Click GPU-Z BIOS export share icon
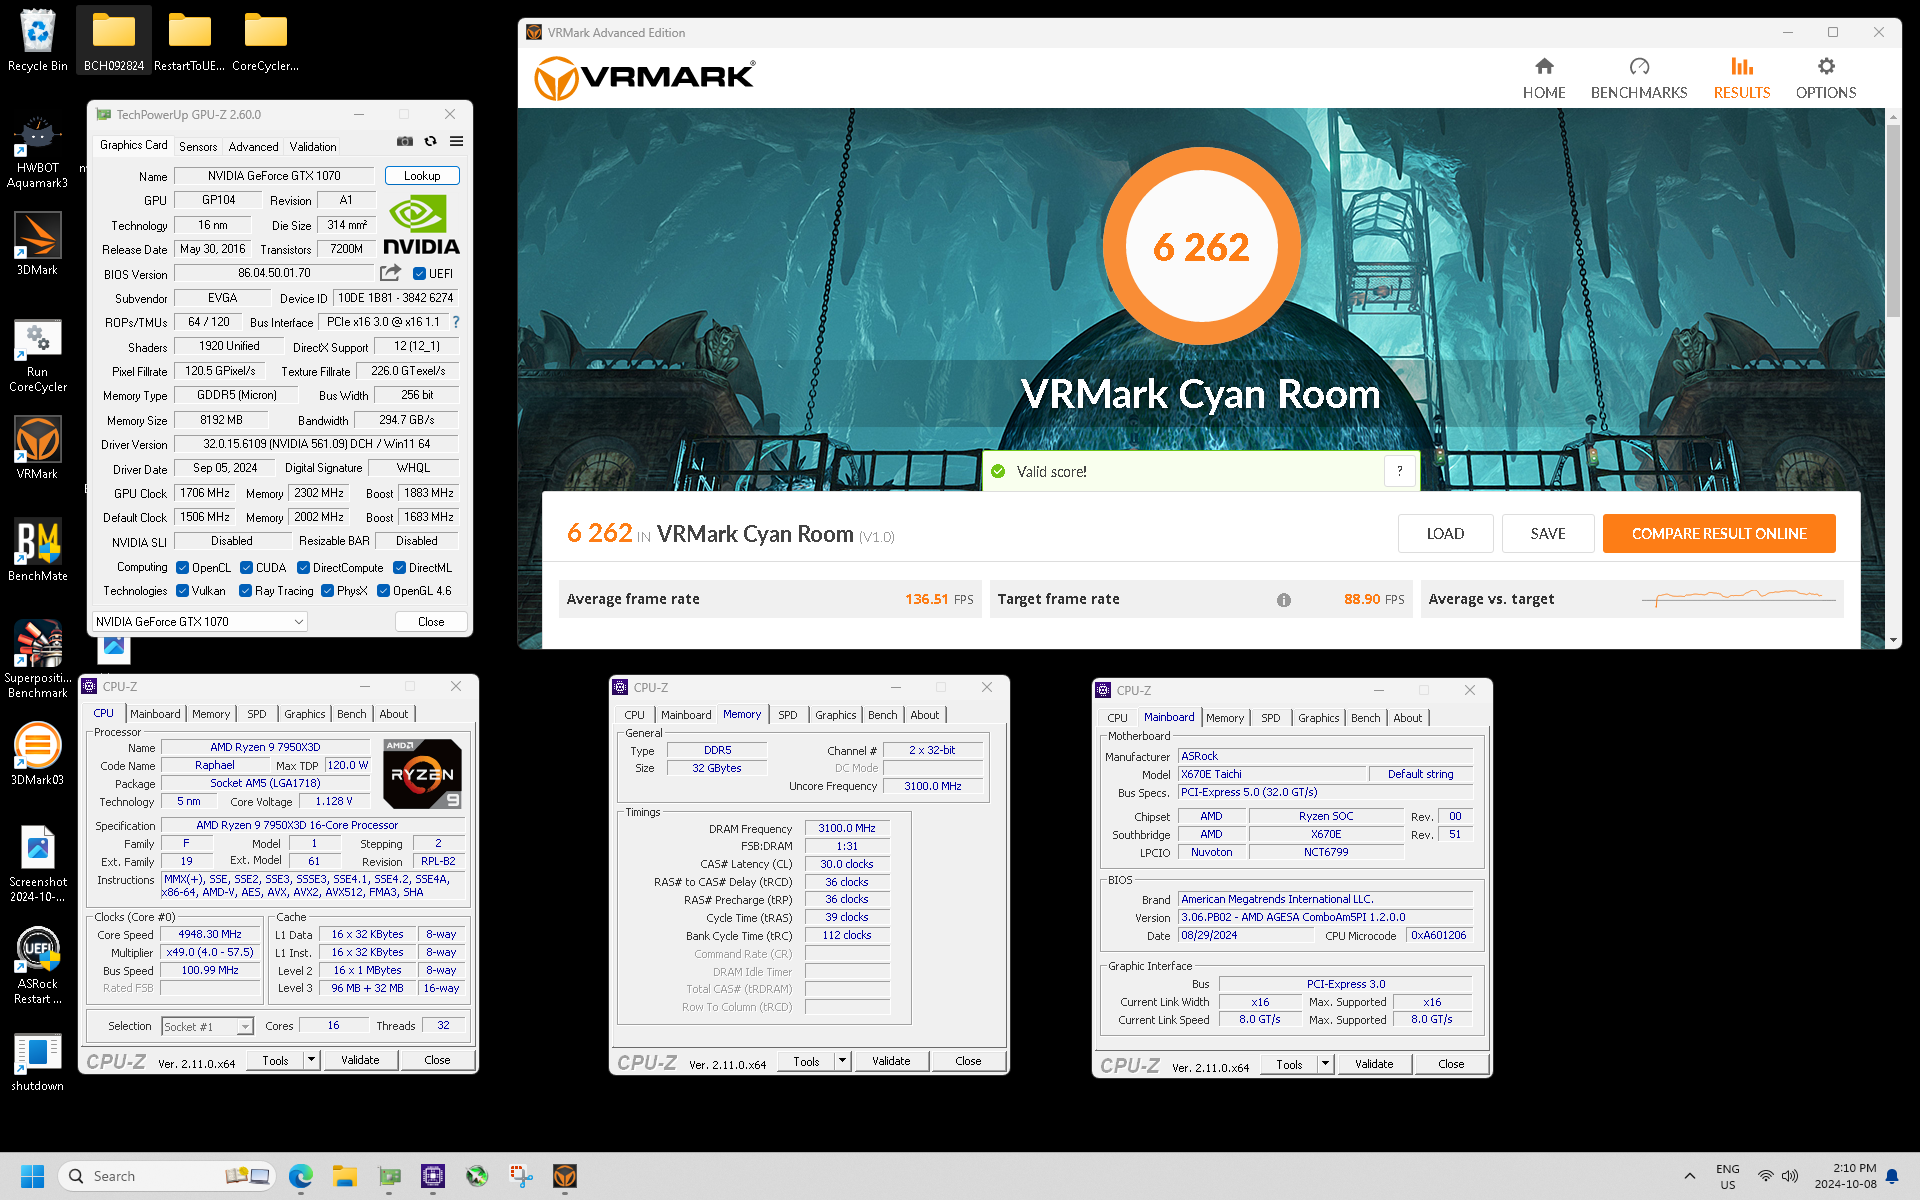 [390, 273]
